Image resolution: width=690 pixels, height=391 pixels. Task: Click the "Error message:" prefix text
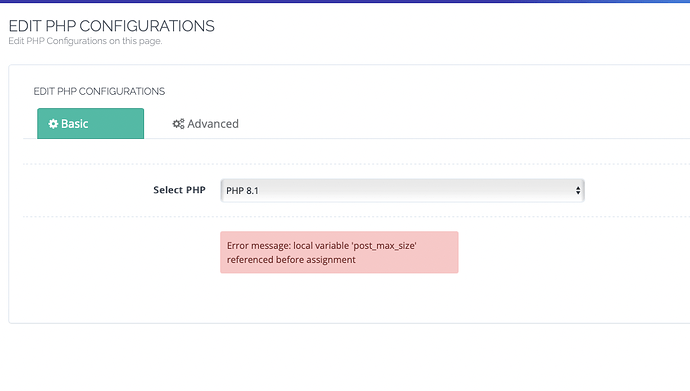click(259, 245)
